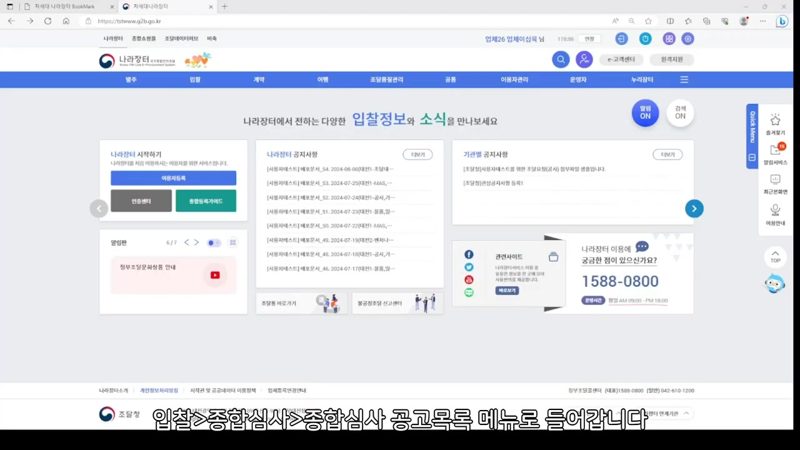Open 조달통 바로가기 banner
The width and height of the screenshot is (800, 450).
(301, 303)
